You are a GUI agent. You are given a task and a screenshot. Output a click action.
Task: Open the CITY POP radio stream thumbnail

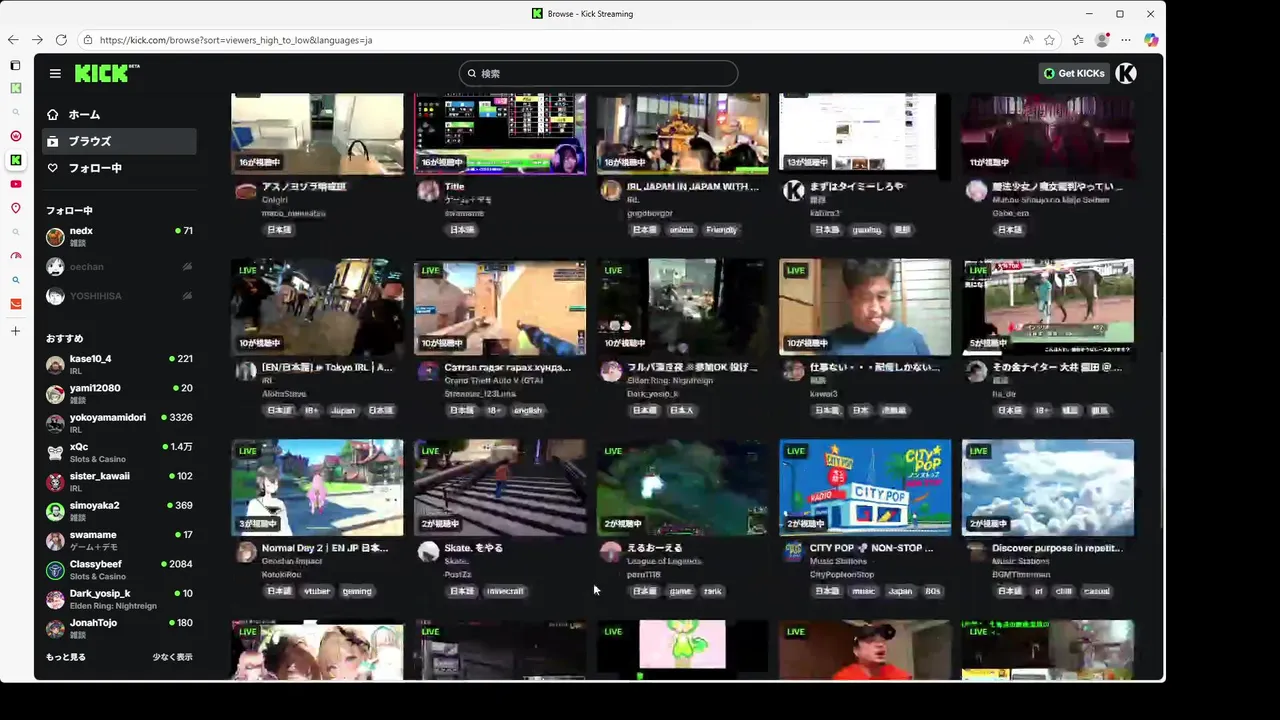(x=865, y=488)
